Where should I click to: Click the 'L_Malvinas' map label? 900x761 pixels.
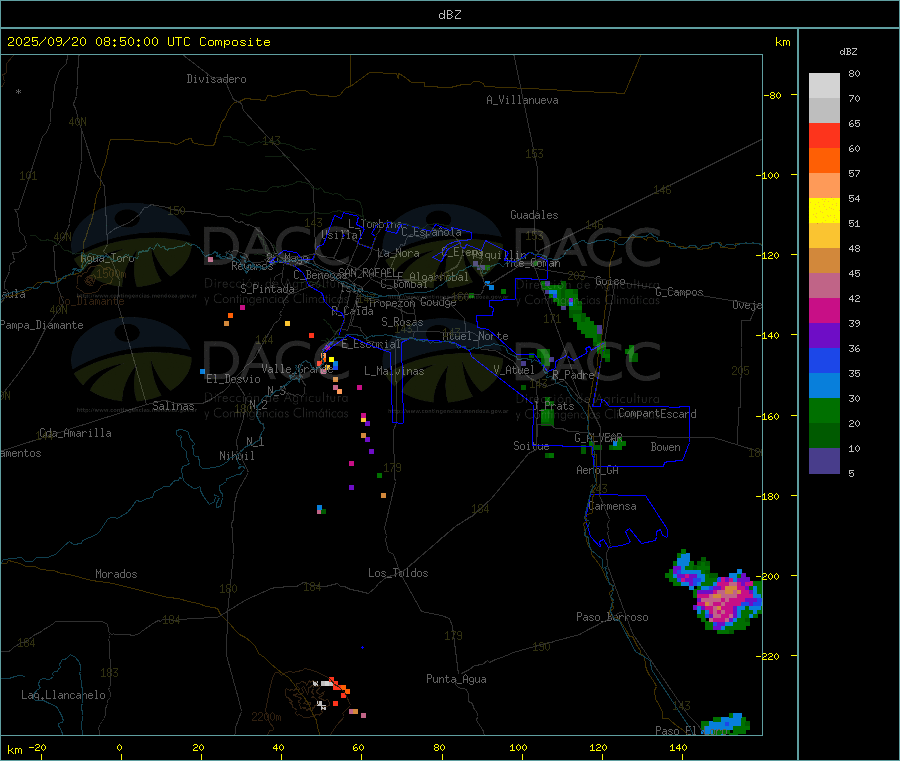pyautogui.click(x=394, y=371)
